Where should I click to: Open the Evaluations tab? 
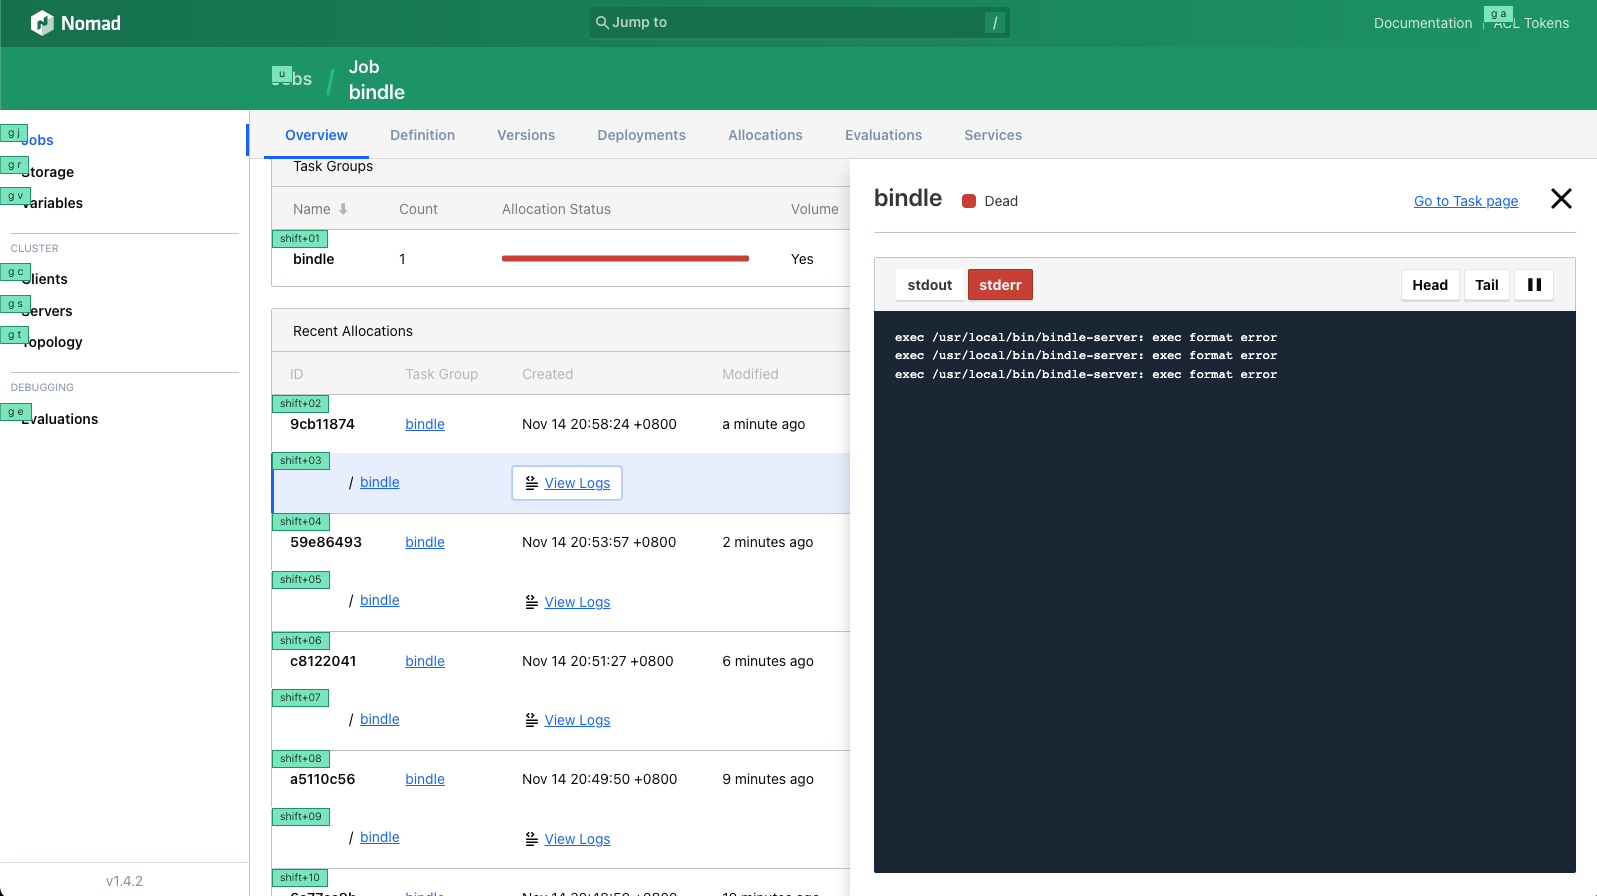click(x=883, y=135)
